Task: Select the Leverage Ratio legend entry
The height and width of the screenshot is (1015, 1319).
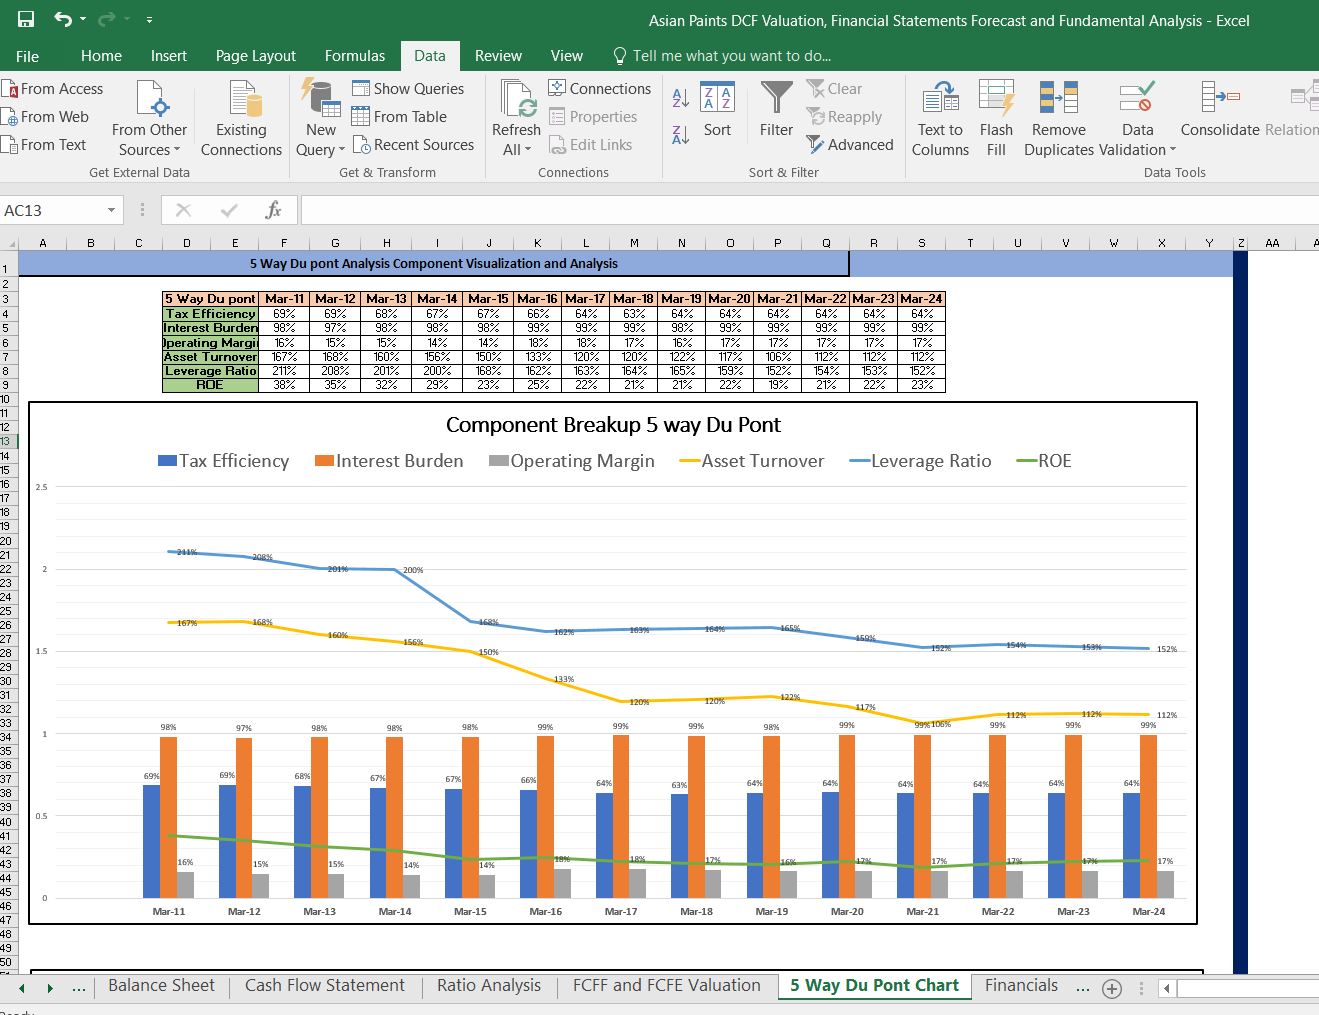Action: pos(920,461)
